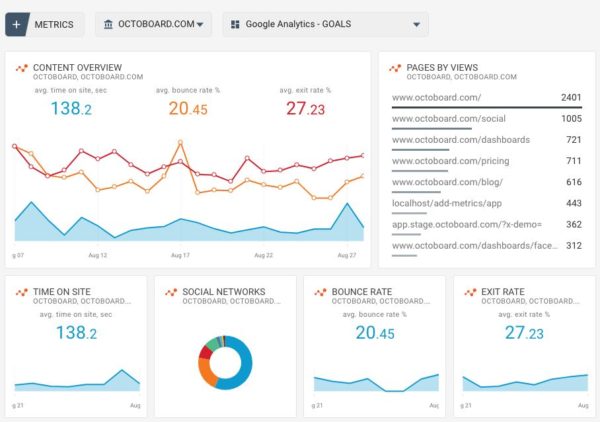The image size is (600, 422).
Task: Select the localhost/add-metrics/app page row
Action: point(487,204)
